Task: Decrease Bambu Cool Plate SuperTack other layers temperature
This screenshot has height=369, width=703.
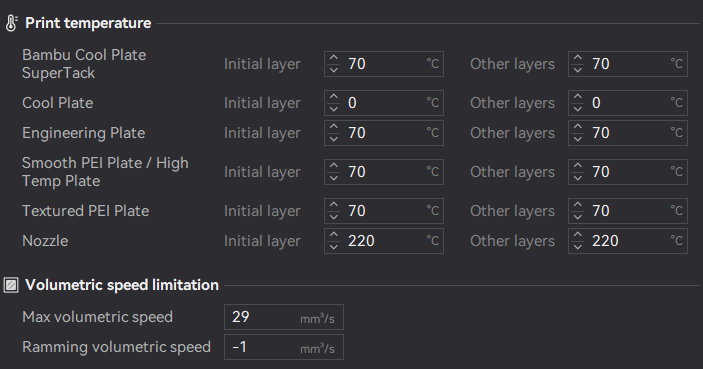Action: [x=577, y=69]
